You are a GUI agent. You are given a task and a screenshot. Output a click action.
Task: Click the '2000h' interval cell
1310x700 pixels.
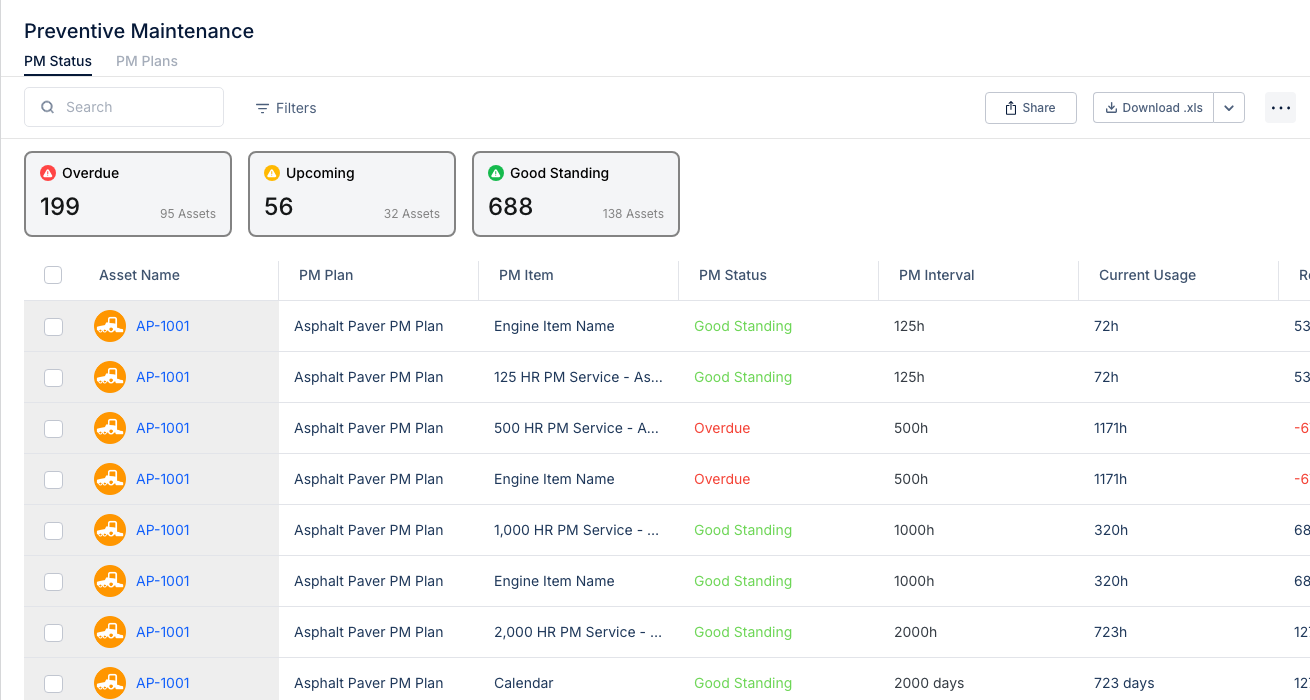(x=916, y=632)
